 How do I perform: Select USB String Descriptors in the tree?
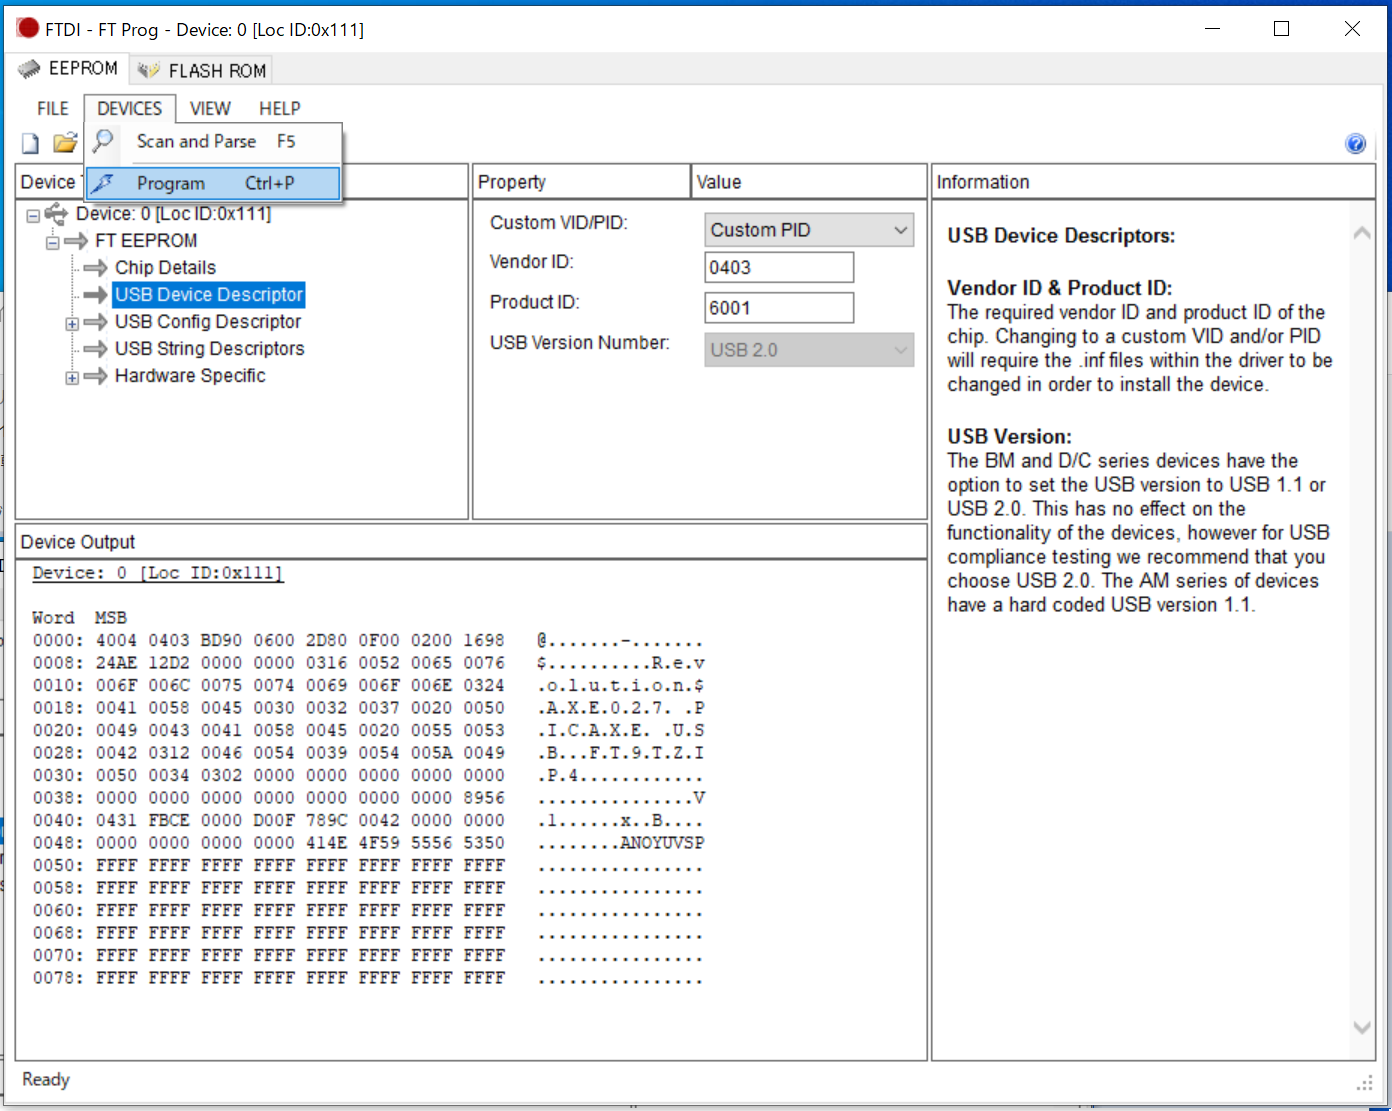click(210, 348)
